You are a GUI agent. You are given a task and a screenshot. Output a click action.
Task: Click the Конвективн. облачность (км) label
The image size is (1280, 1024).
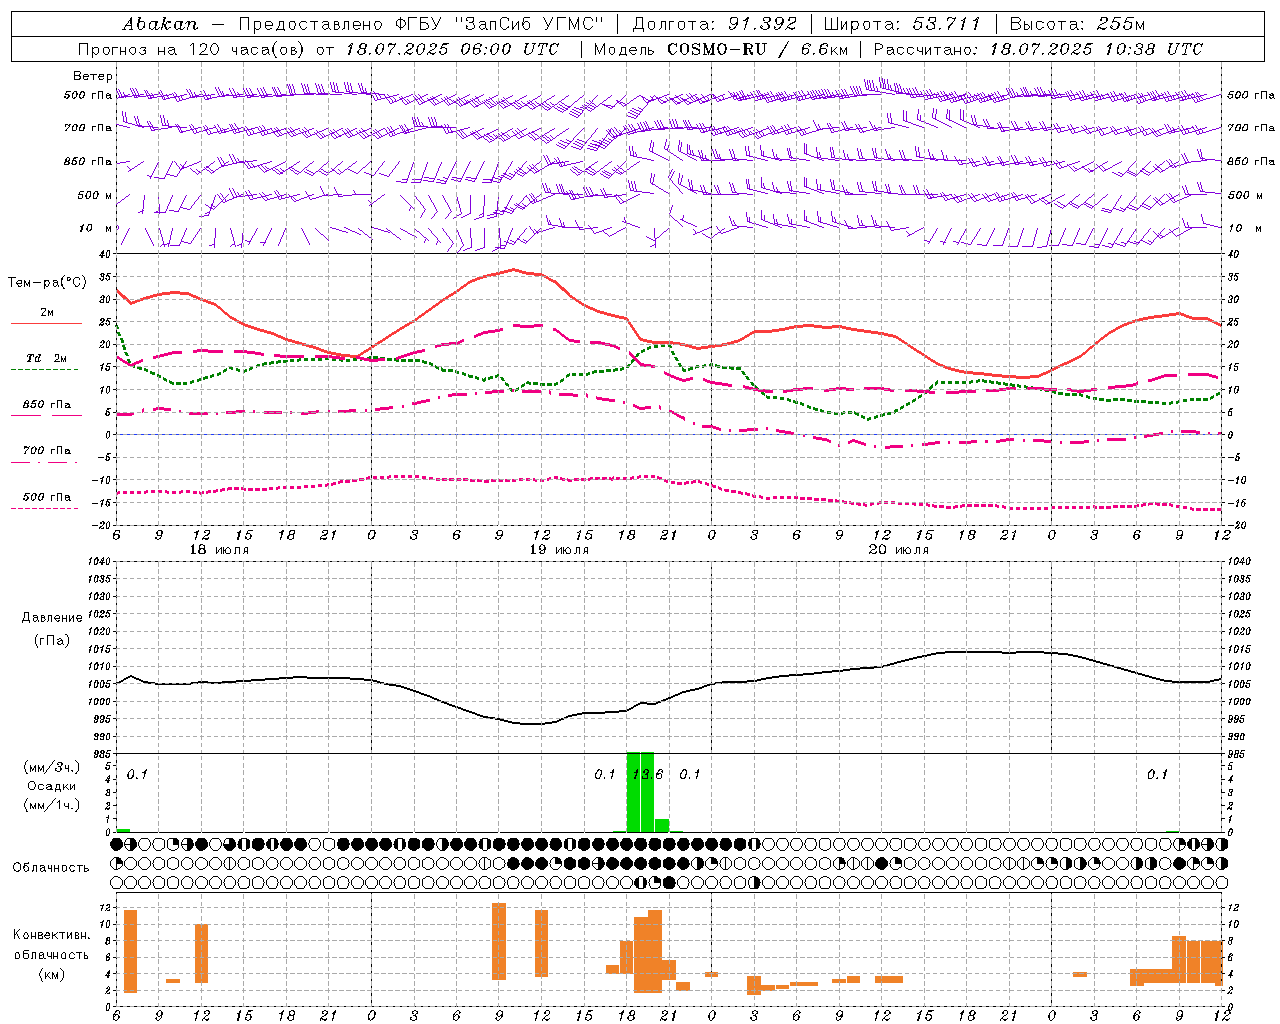click(x=51, y=954)
